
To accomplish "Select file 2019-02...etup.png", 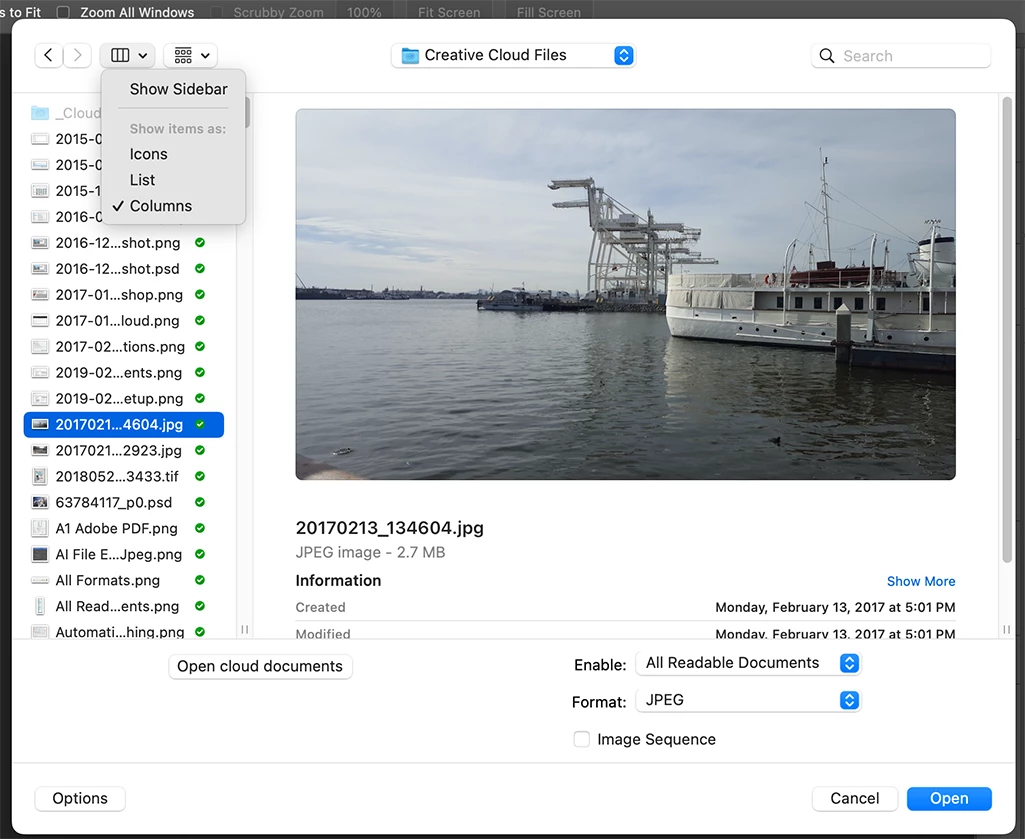I will [124, 398].
